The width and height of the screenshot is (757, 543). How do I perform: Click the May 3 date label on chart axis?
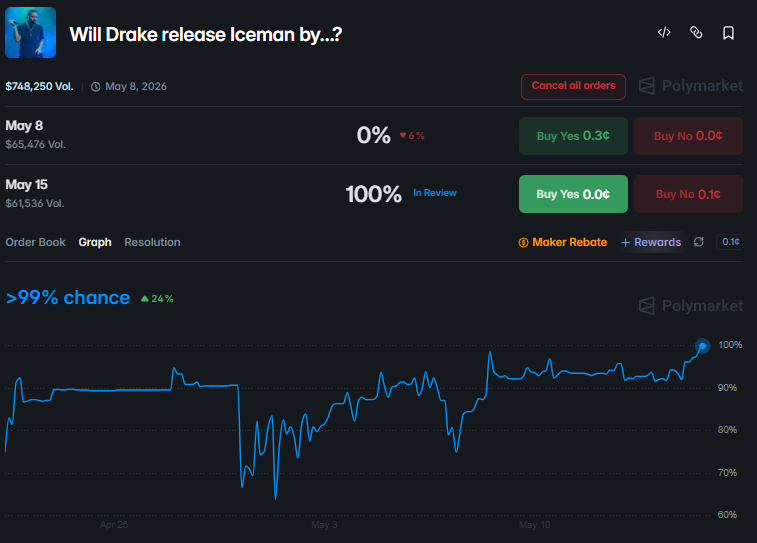[324, 525]
